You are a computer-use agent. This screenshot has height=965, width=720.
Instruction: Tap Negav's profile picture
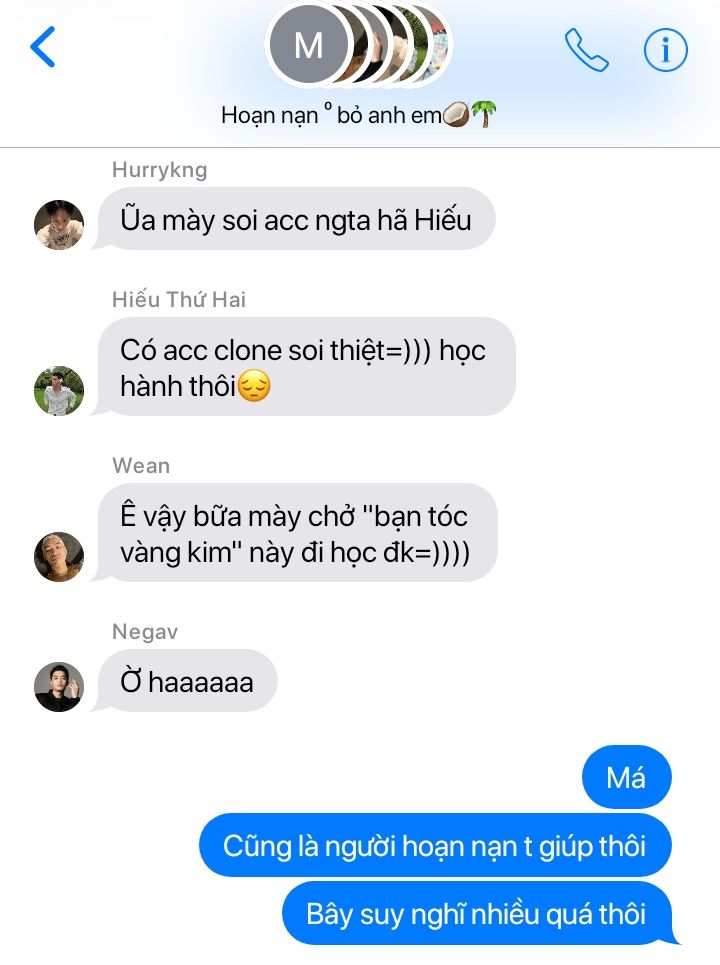coord(59,687)
